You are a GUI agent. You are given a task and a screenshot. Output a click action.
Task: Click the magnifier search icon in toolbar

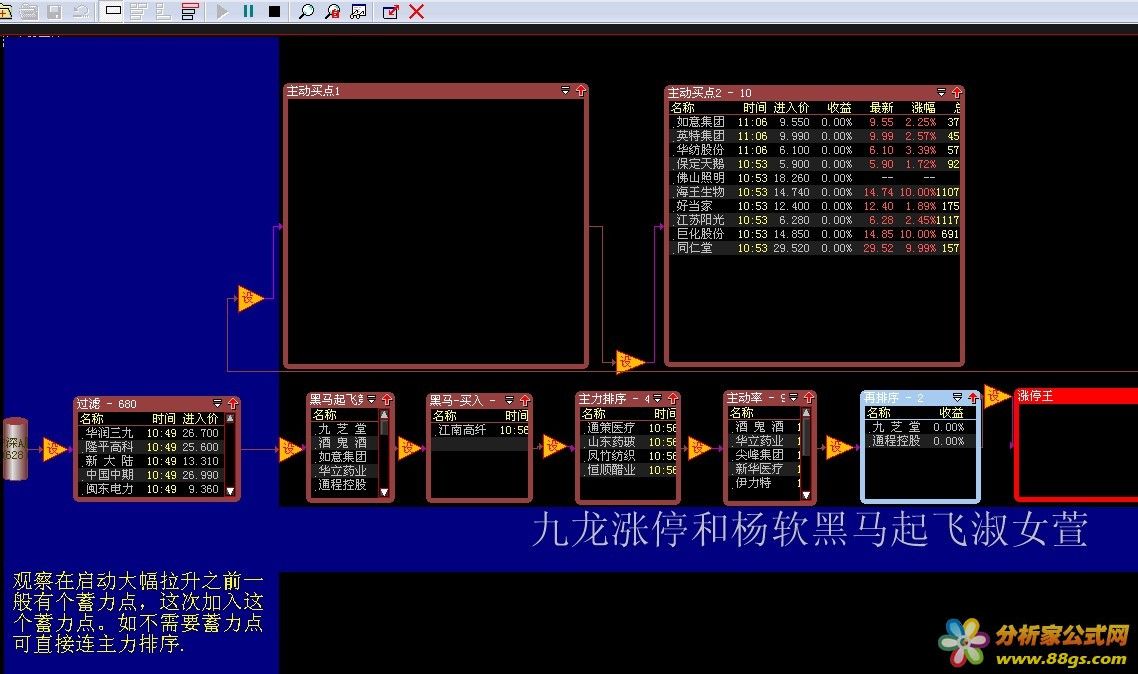[306, 12]
